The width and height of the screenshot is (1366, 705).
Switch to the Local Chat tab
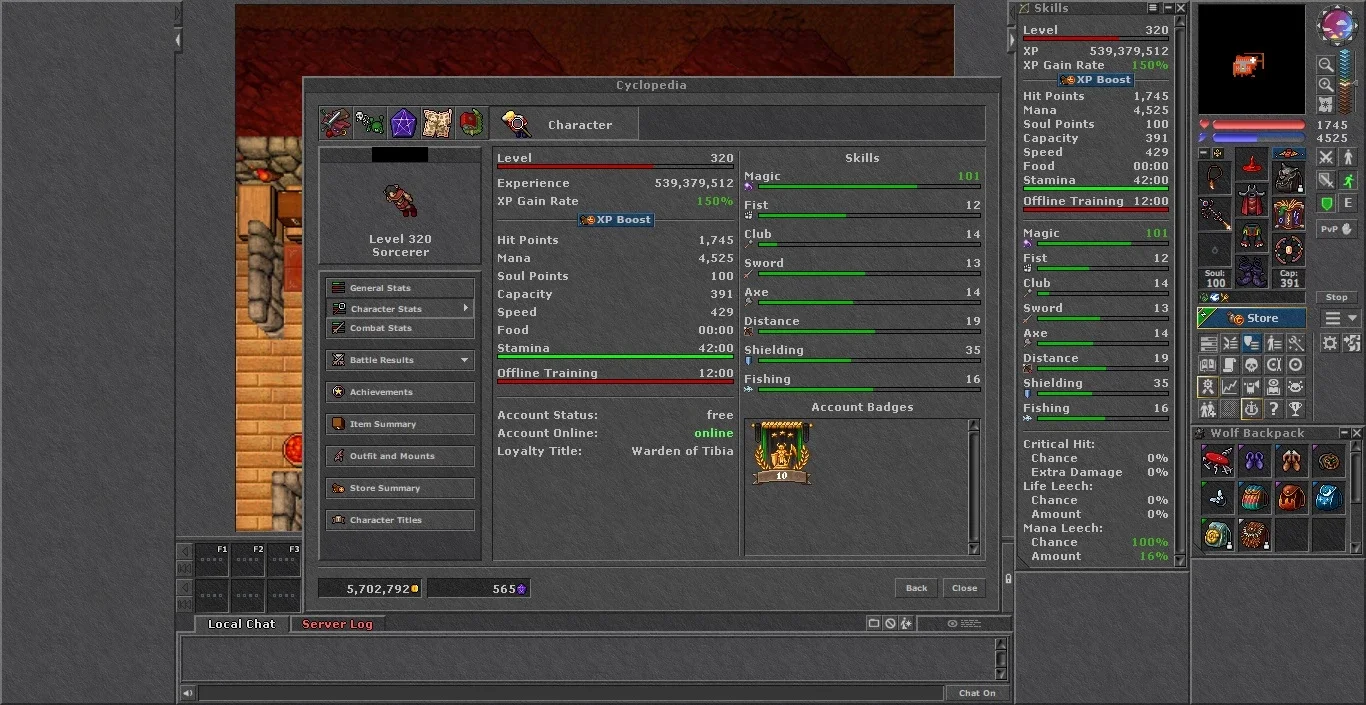(241, 624)
